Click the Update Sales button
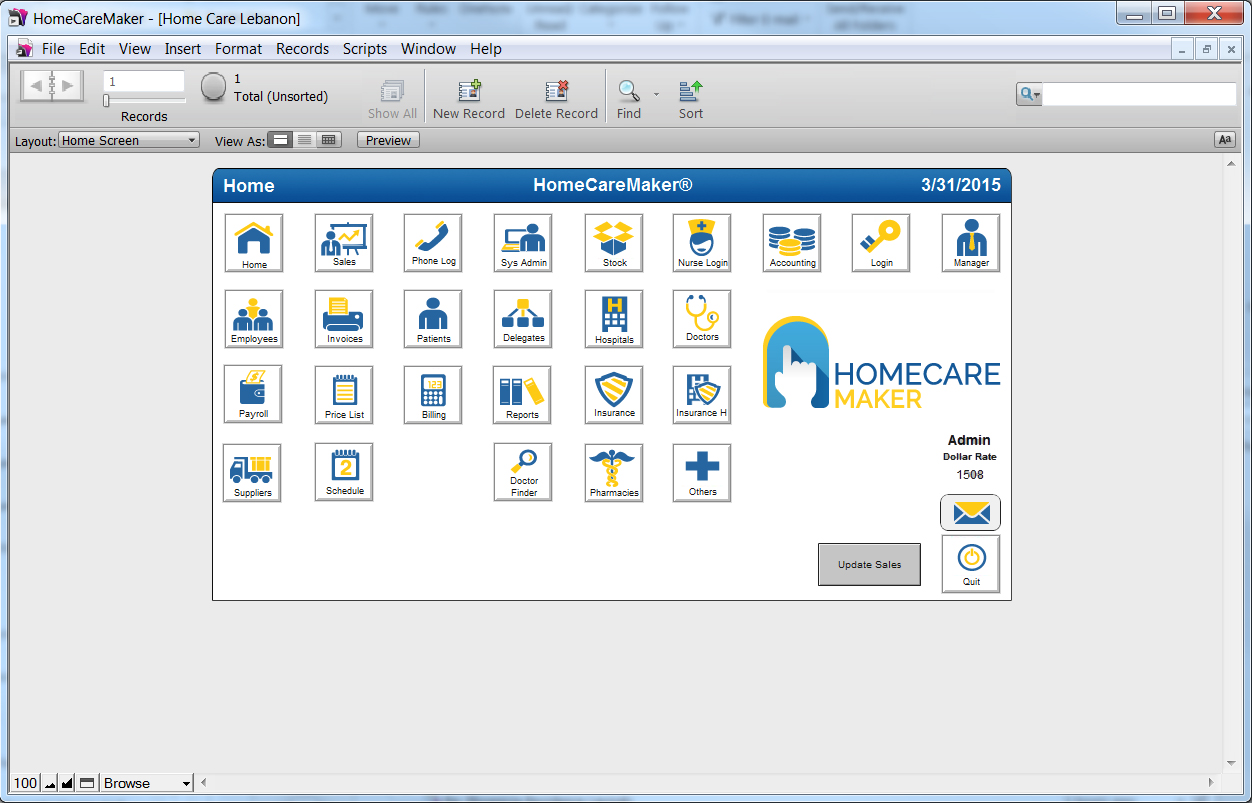Screen dimensions: 1252x803 pos(869,564)
